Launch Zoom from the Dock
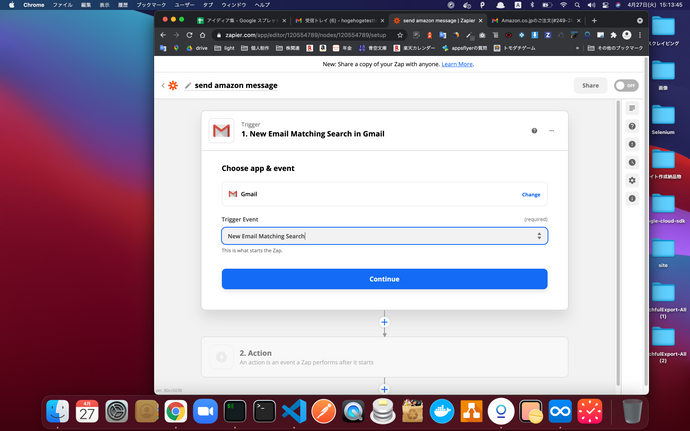 [x=205, y=412]
